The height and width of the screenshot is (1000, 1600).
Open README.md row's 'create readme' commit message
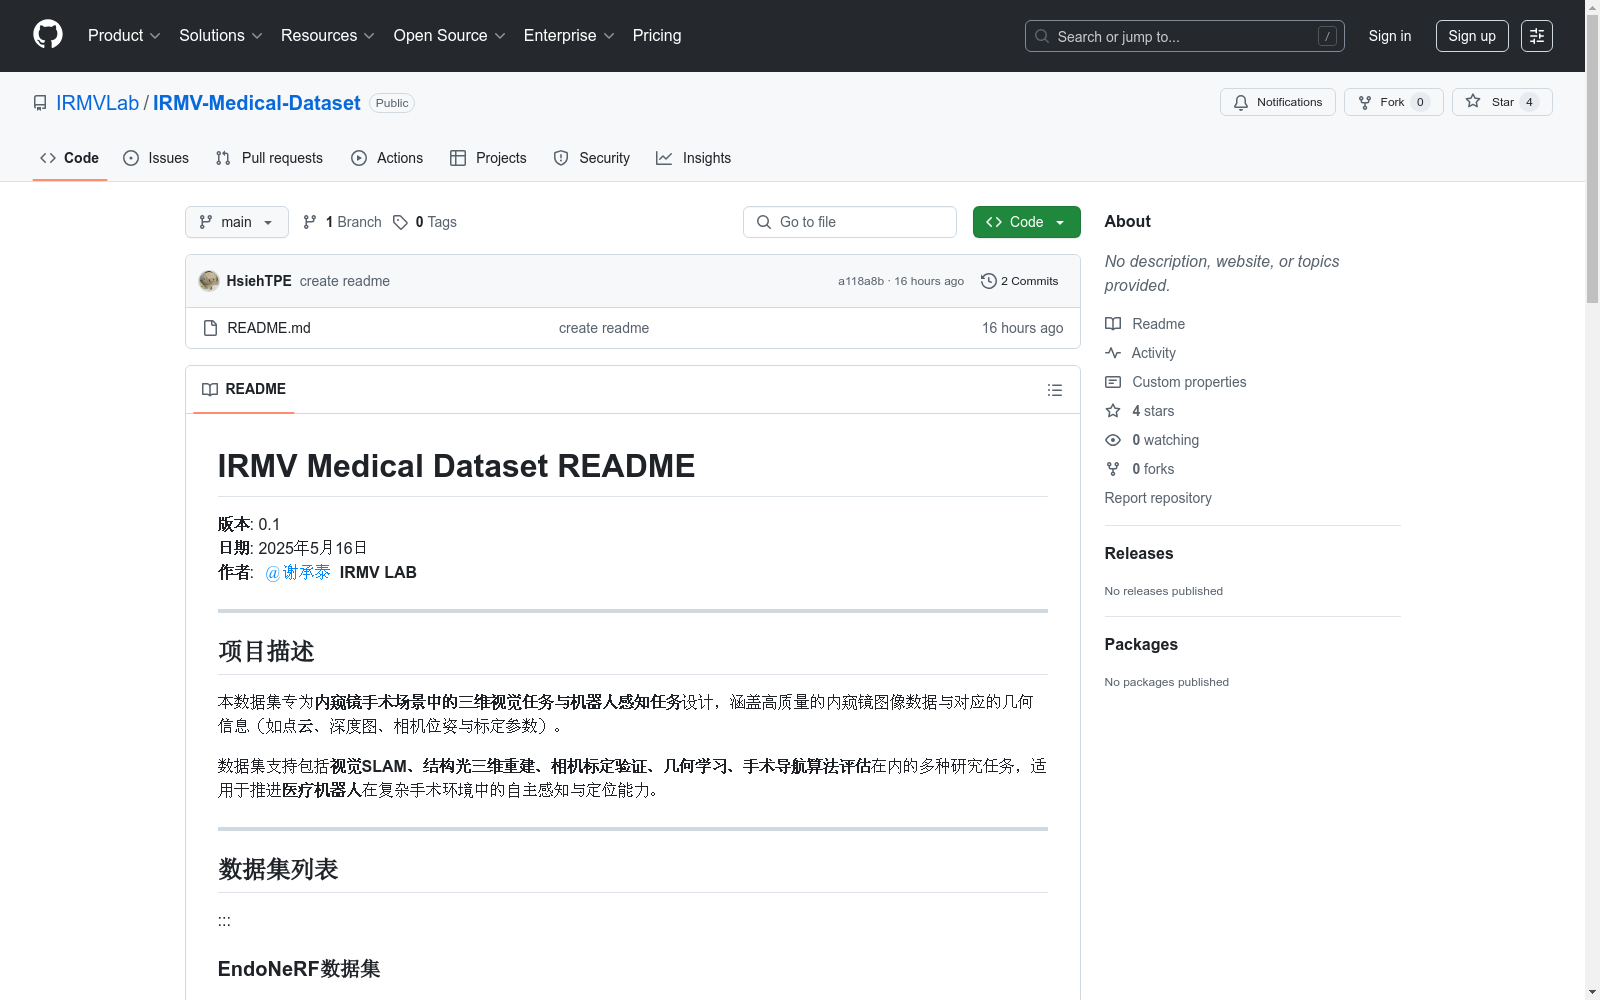604,328
